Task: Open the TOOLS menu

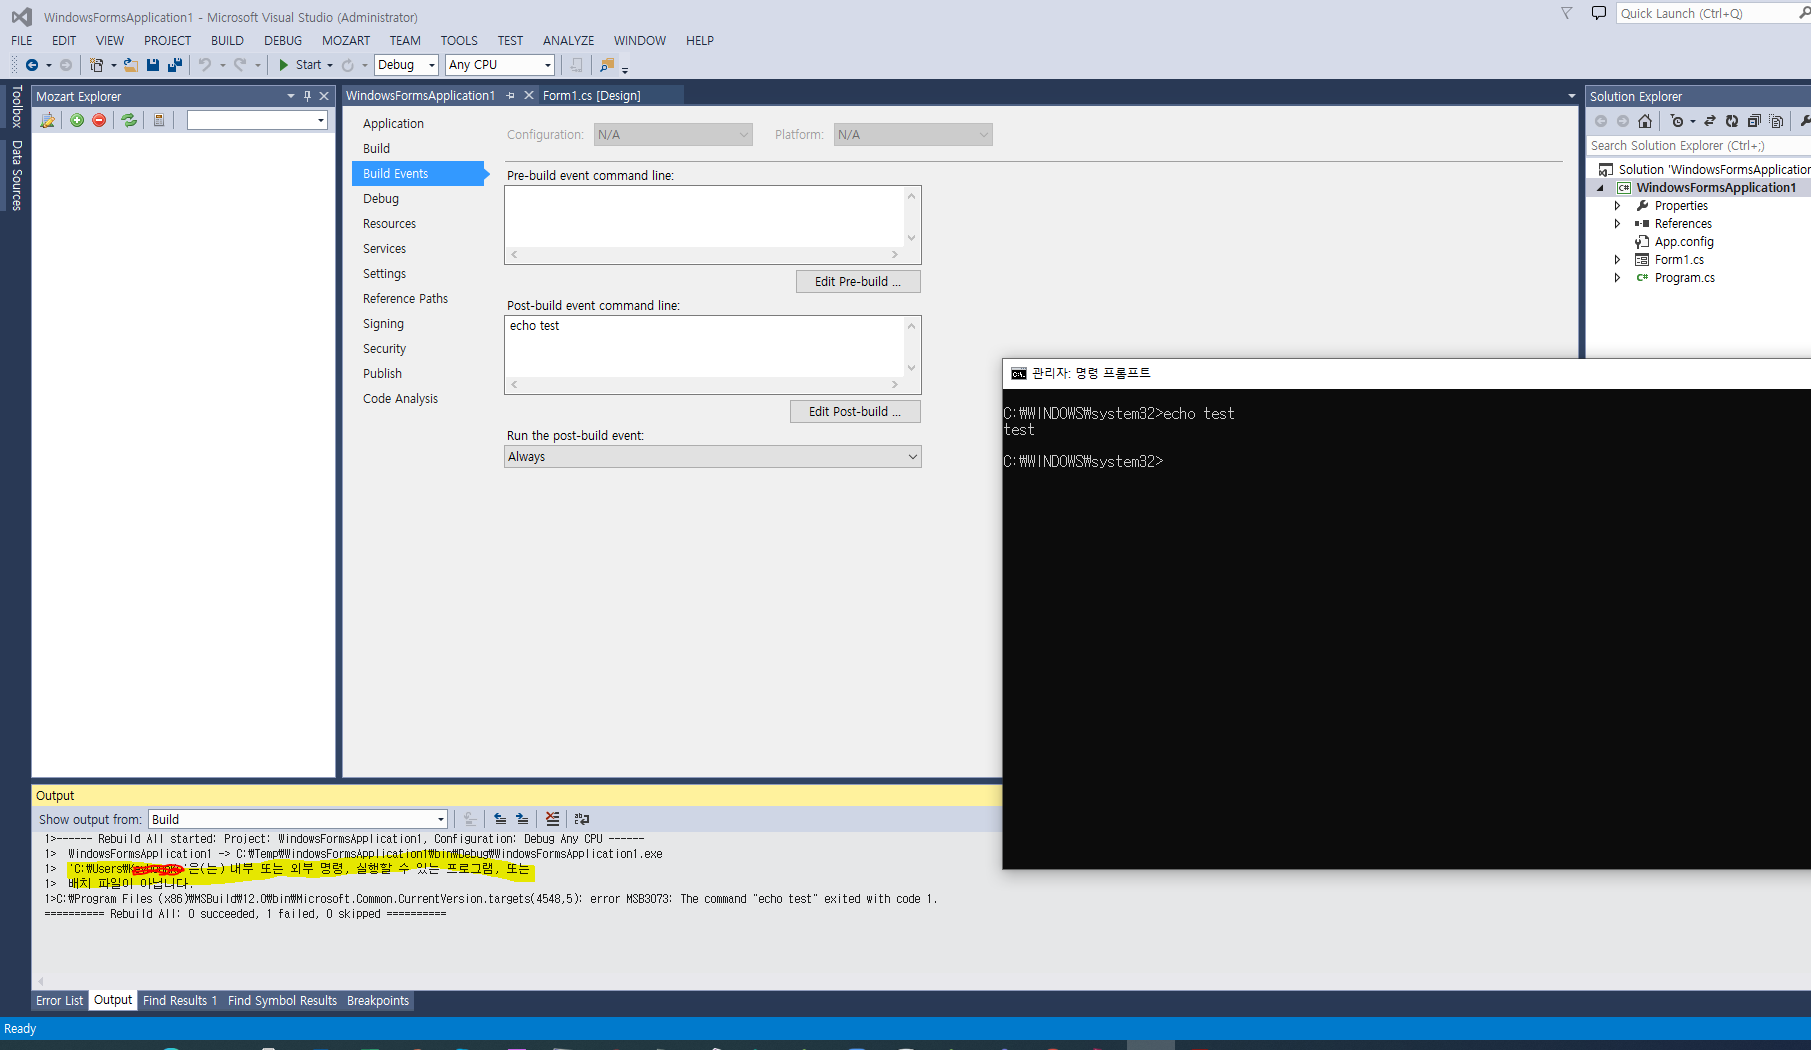Action: click(459, 41)
